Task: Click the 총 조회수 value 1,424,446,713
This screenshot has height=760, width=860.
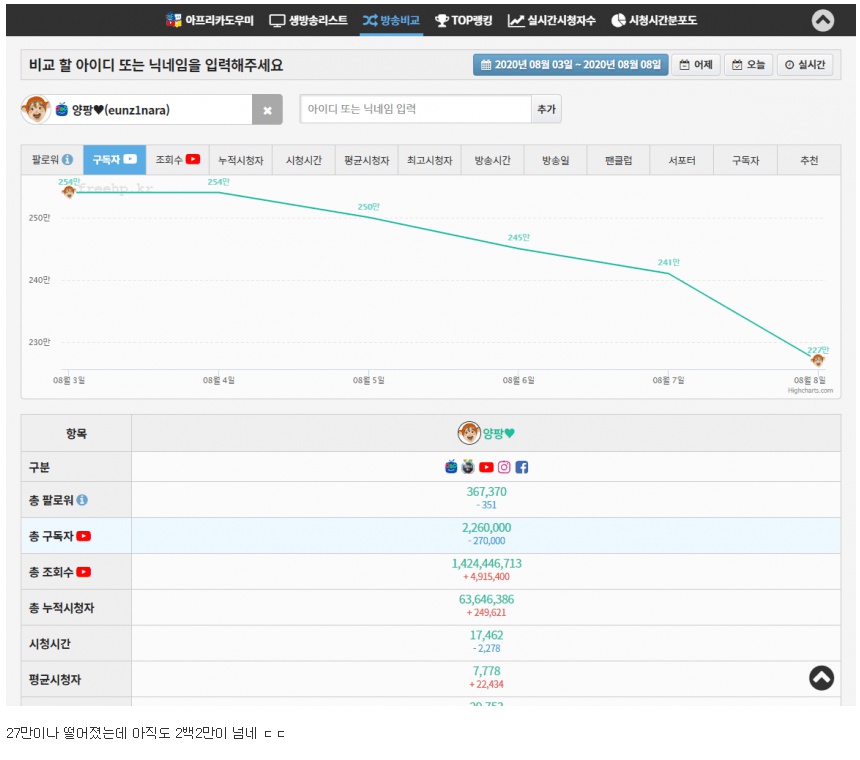Action: (x=486, y=564)
